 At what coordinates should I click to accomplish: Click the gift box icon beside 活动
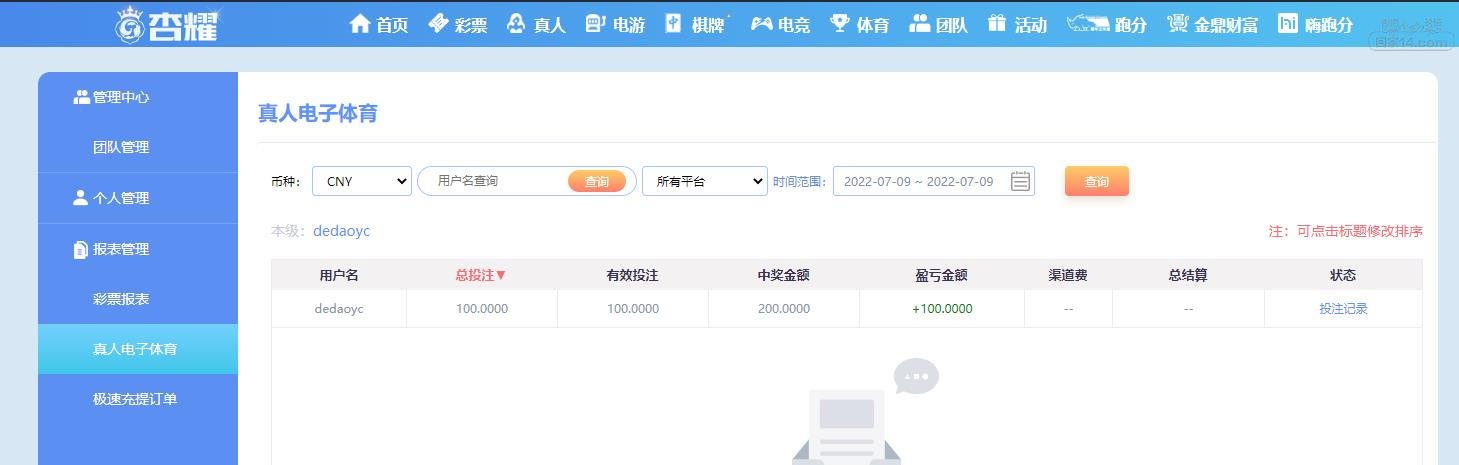point(997,23)
